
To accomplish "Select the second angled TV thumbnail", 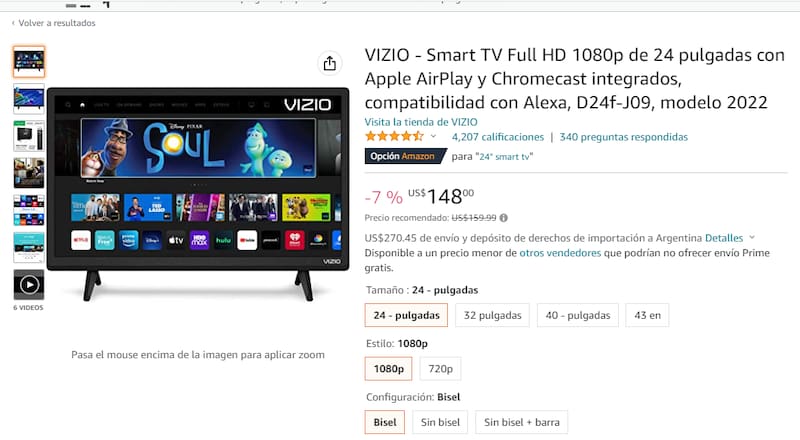I will point(29,99).
